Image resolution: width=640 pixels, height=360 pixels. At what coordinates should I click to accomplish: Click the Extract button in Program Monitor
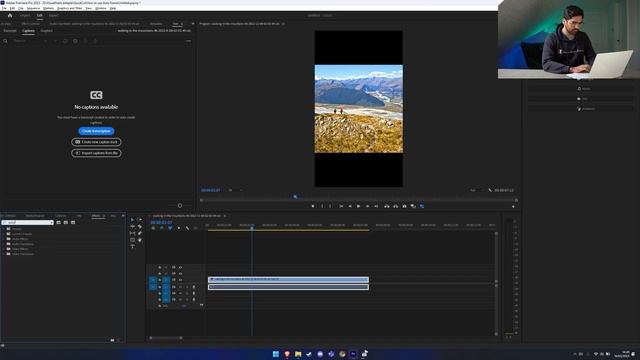pyautogui.click(x=396, y=206)
